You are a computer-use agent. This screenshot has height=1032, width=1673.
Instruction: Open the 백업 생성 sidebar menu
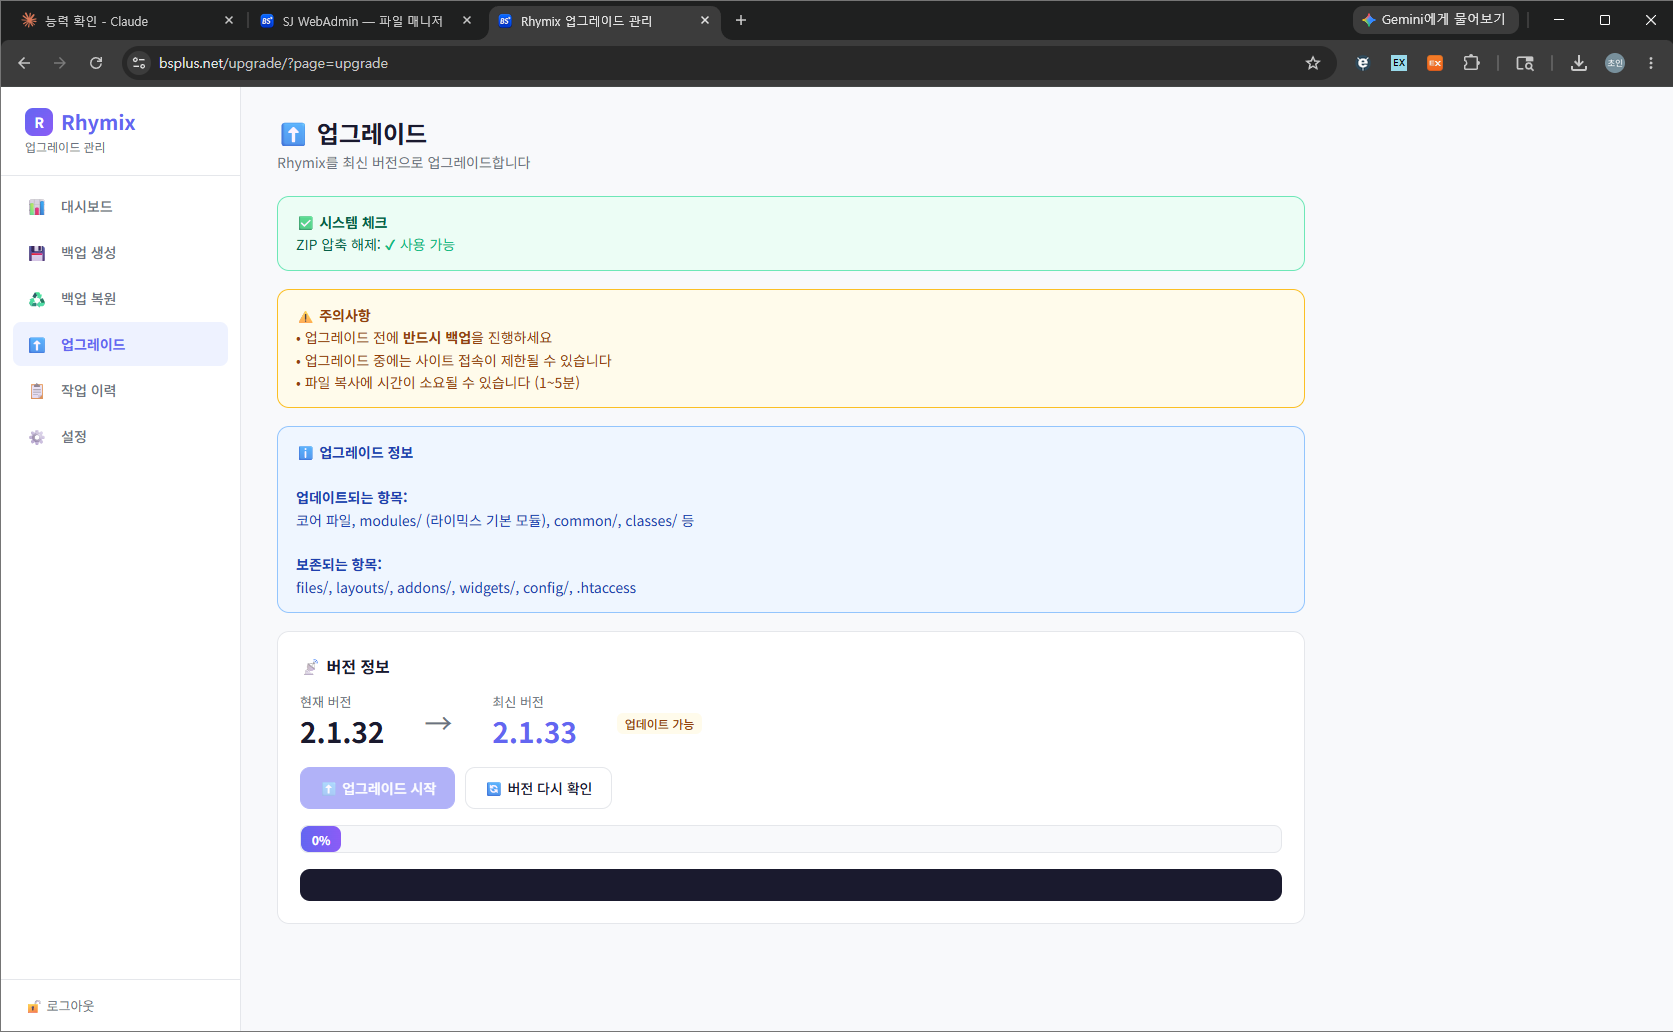[x=120, y=253]
